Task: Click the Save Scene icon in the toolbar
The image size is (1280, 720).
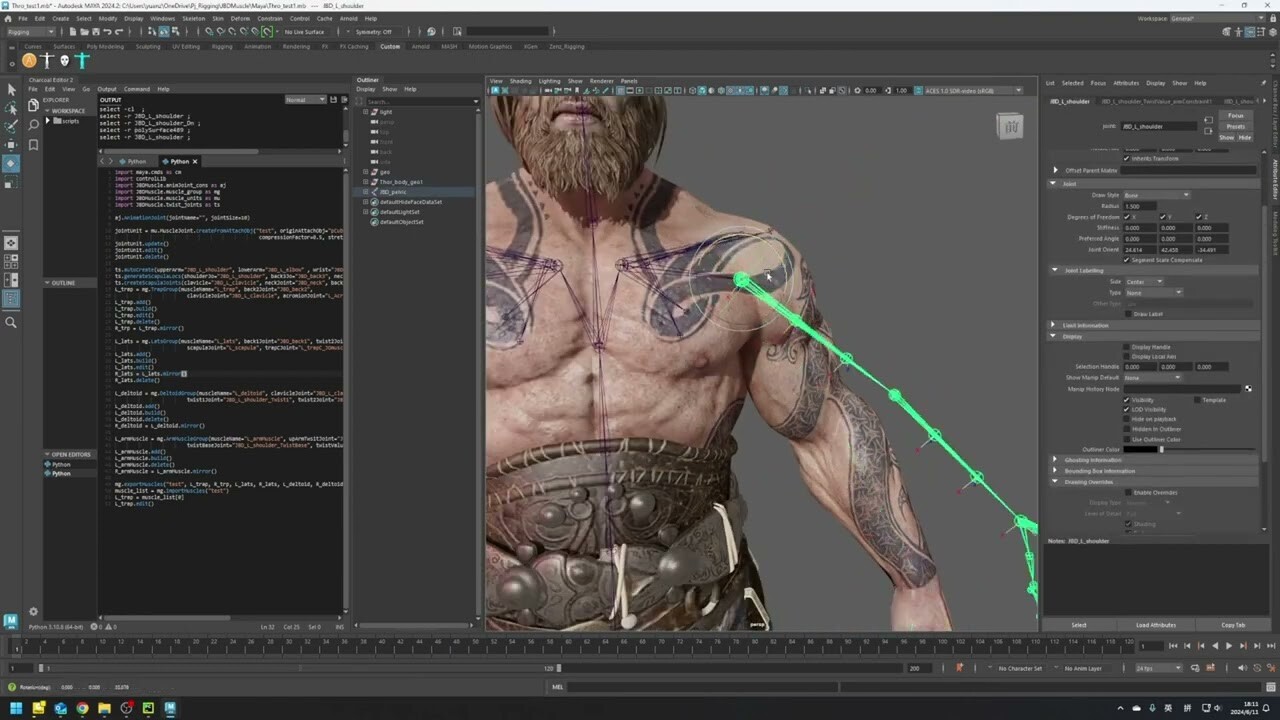Action: [95, 32]
